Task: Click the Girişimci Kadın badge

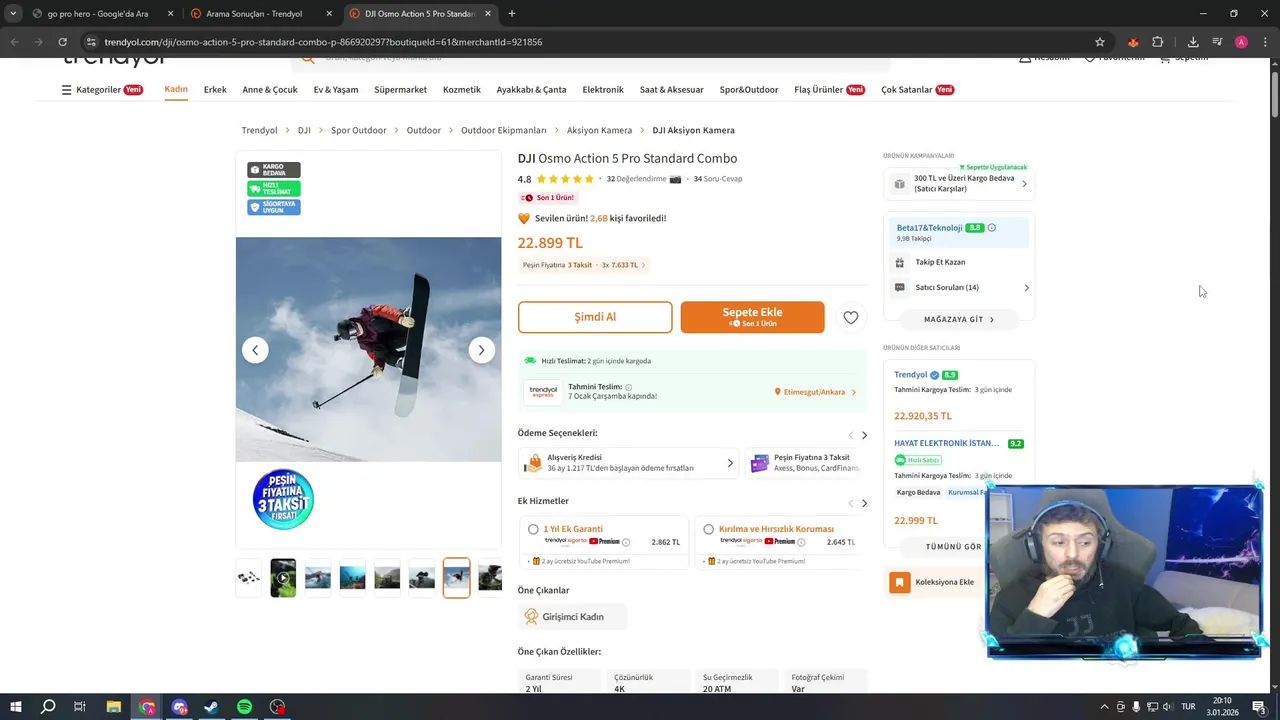Action: pyautogui.click(x=573, y=617)
